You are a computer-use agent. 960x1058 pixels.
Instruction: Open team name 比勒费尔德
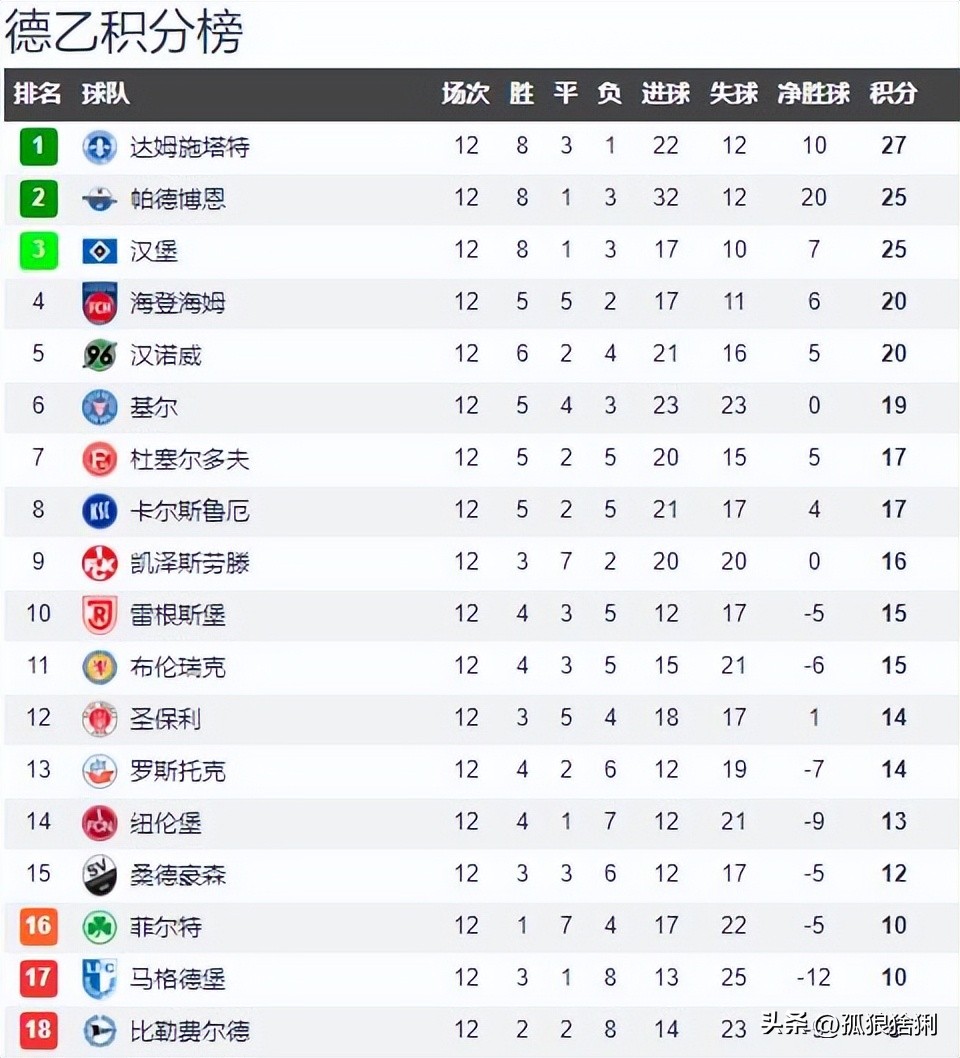189,1031
